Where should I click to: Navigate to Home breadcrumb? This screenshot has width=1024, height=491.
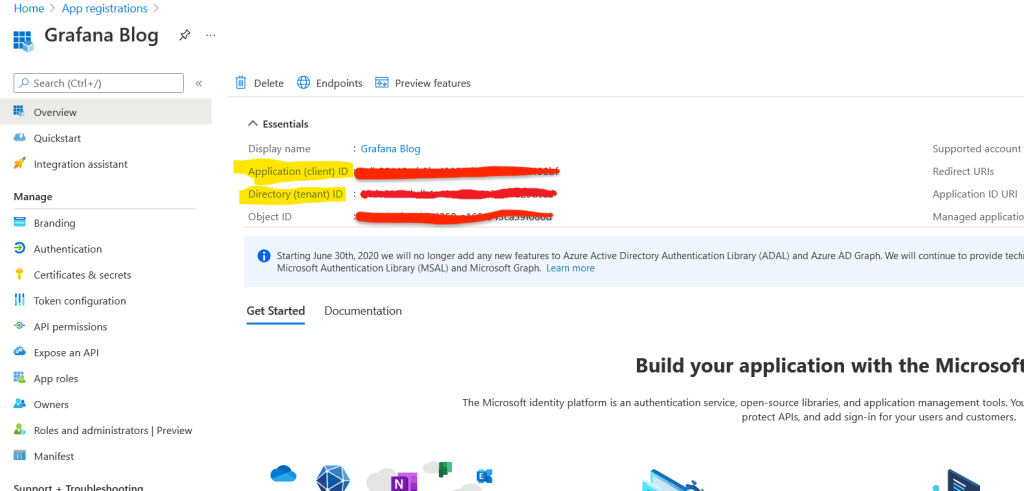[x=28, y=9]
